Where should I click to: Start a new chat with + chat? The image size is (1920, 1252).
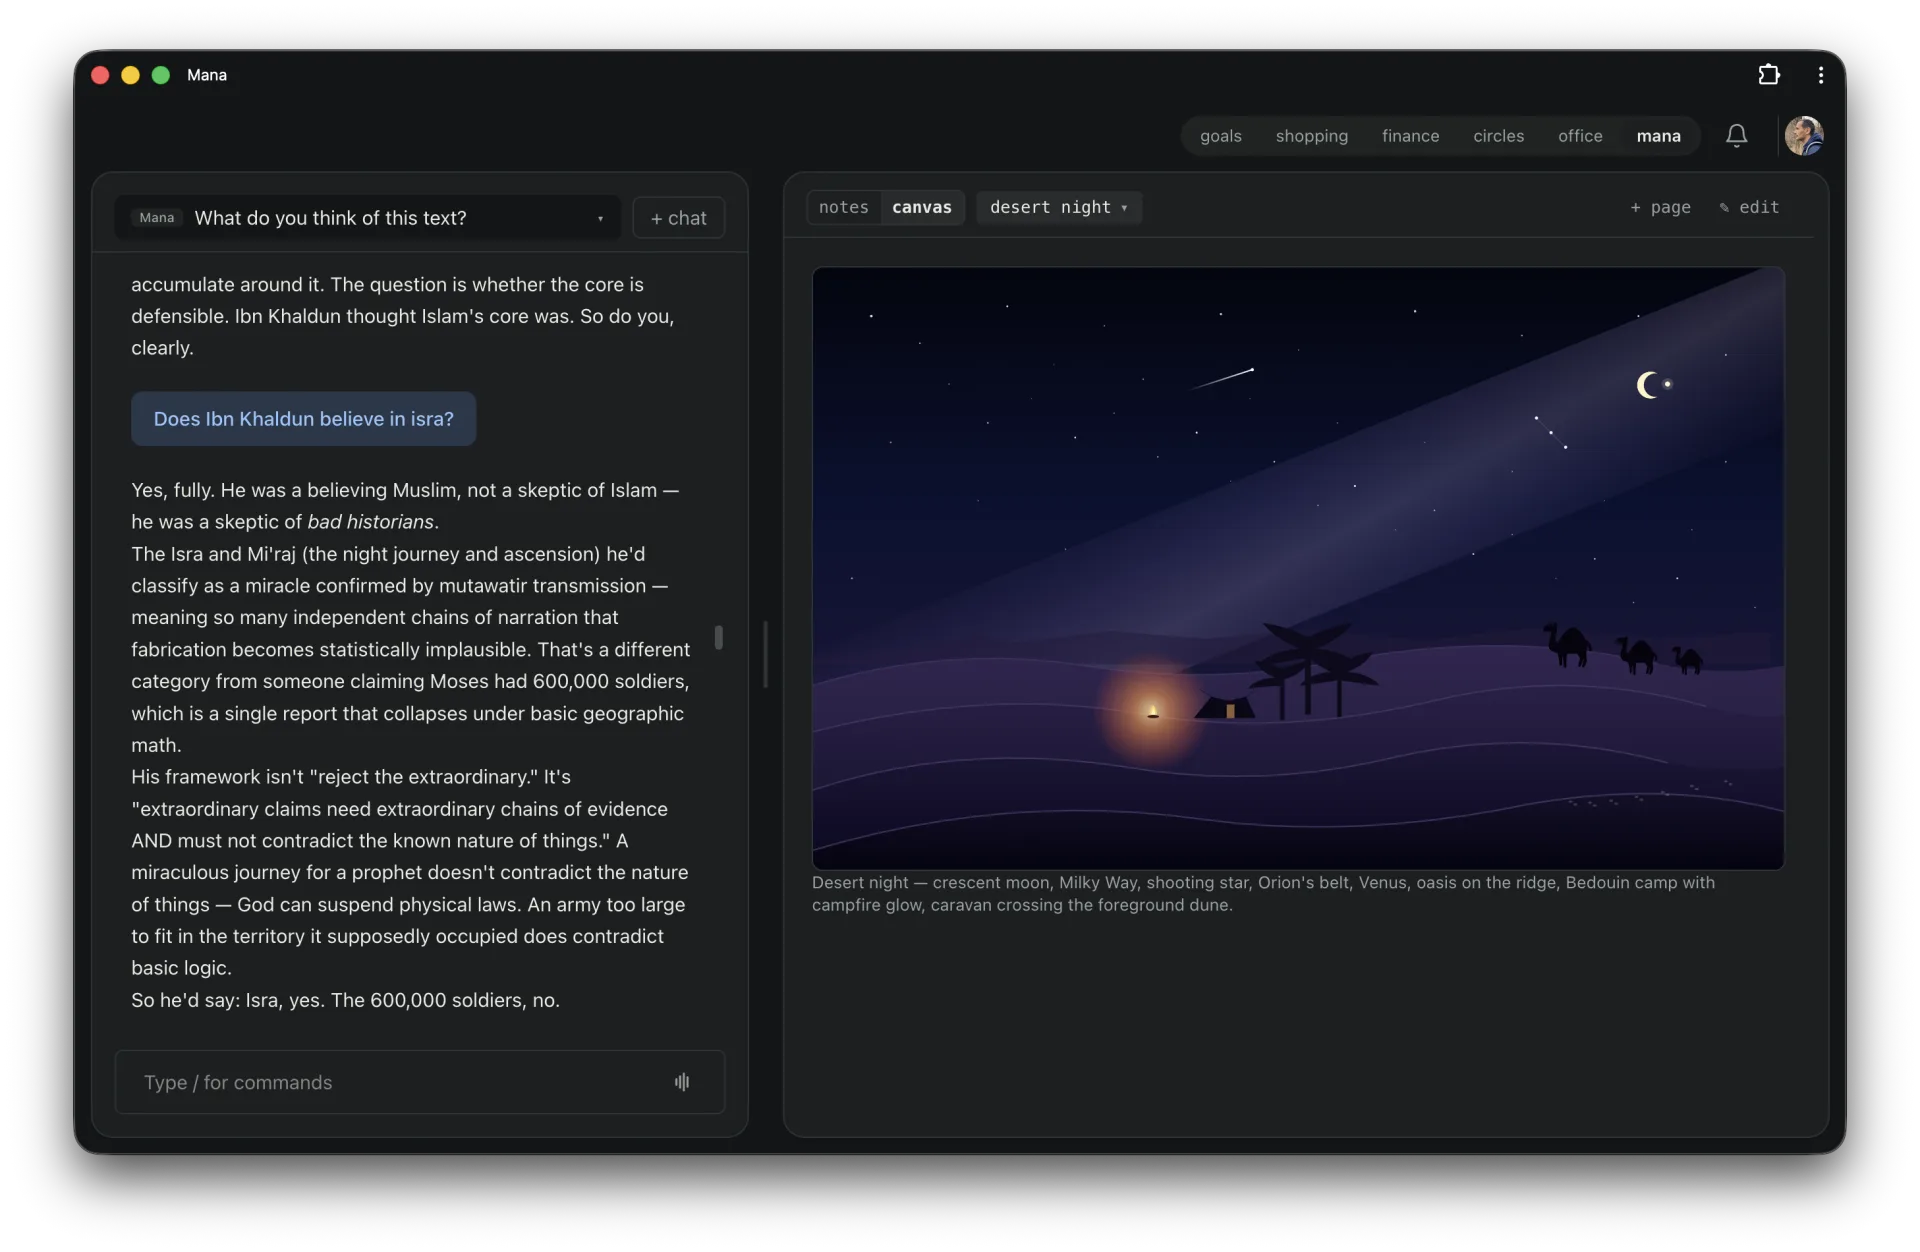pyautogui.click(x=678, y=218)
